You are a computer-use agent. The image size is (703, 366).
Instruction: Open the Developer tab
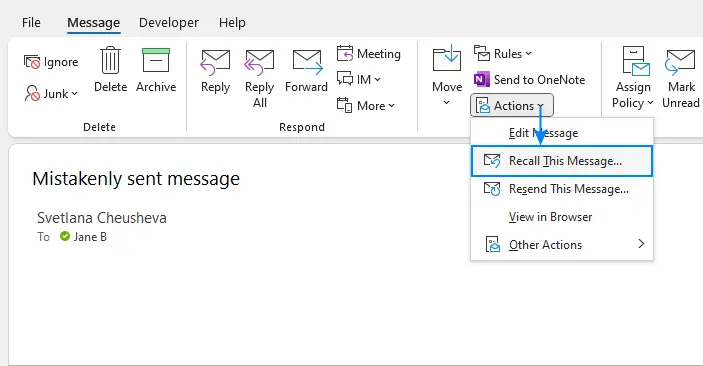tap(169, 22)
